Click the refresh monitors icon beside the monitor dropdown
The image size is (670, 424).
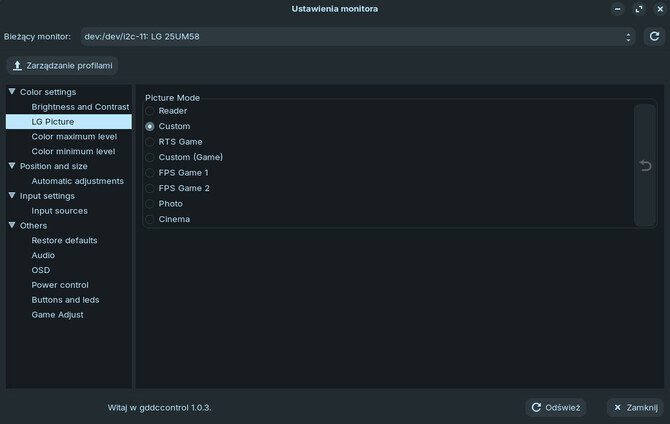(653, 37)
